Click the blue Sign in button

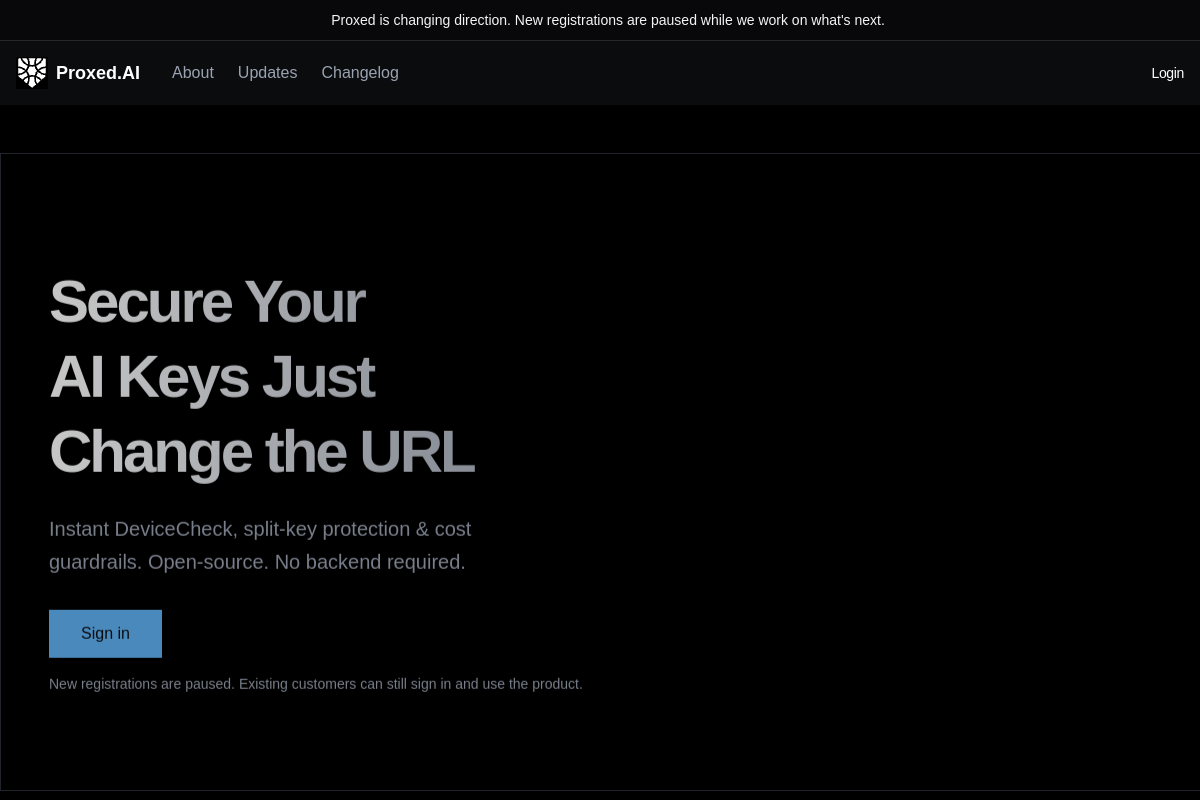pyautogui.click(x=105, y=634)
